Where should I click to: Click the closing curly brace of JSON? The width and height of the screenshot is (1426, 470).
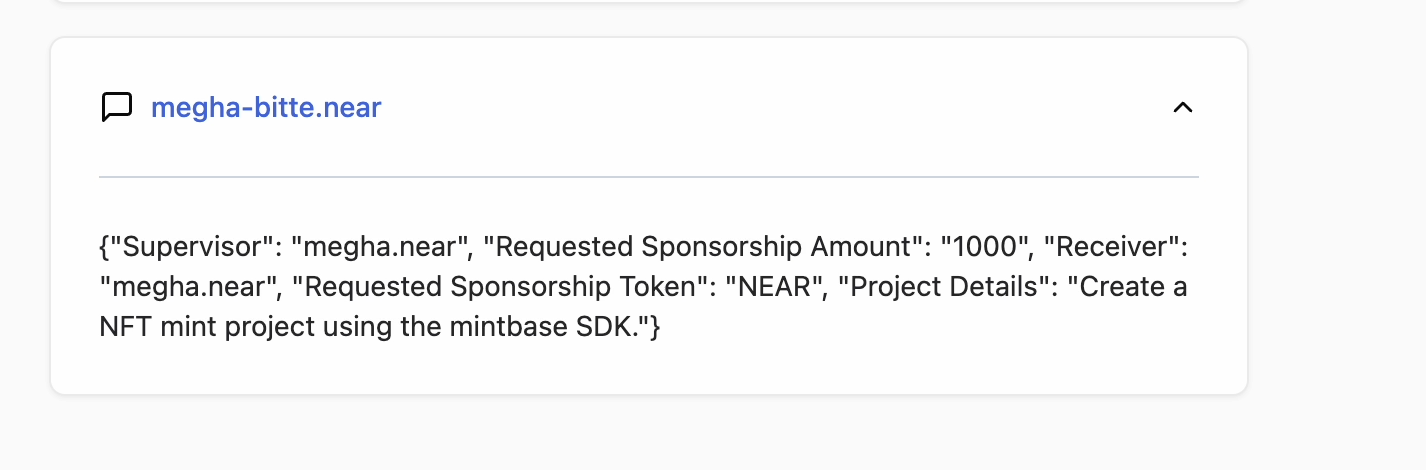(x=655, y=327)
